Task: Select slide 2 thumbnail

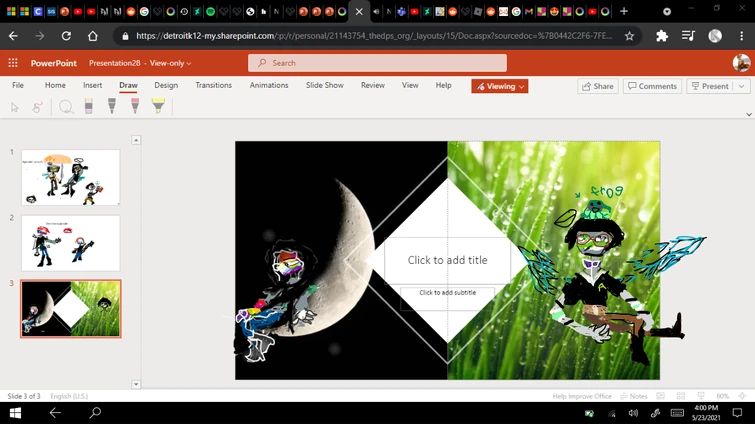Action: pos(71,243)
